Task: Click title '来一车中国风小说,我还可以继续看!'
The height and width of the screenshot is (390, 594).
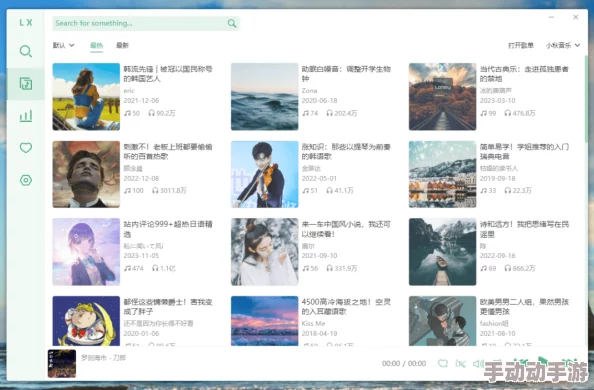Action: tap(346, 229)
